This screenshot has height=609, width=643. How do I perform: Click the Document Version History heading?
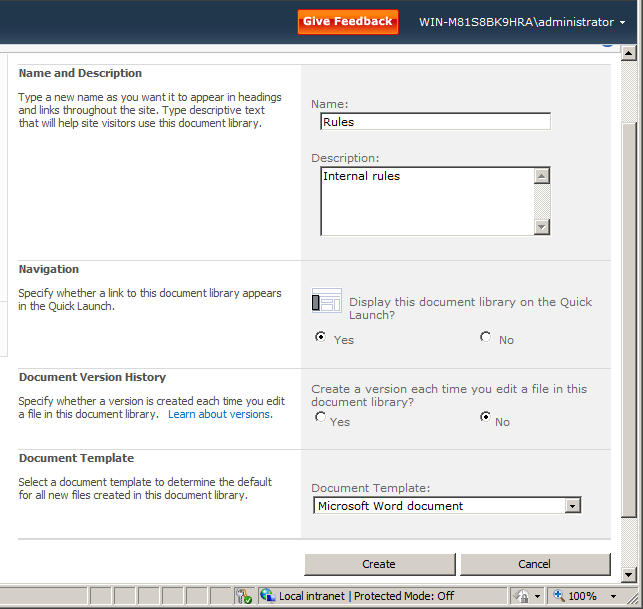point(93,377)
